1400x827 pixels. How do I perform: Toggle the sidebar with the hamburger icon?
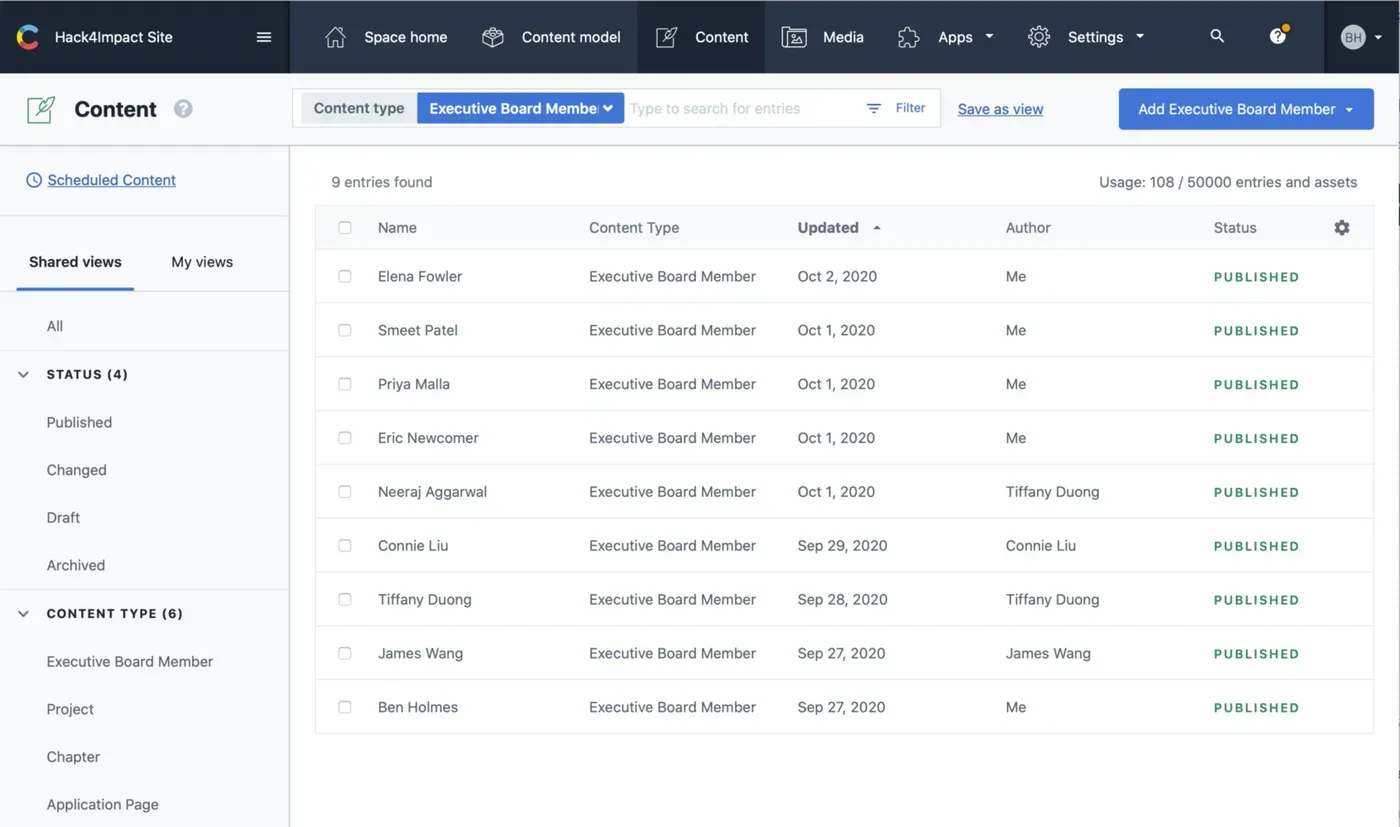pos(264,36)
